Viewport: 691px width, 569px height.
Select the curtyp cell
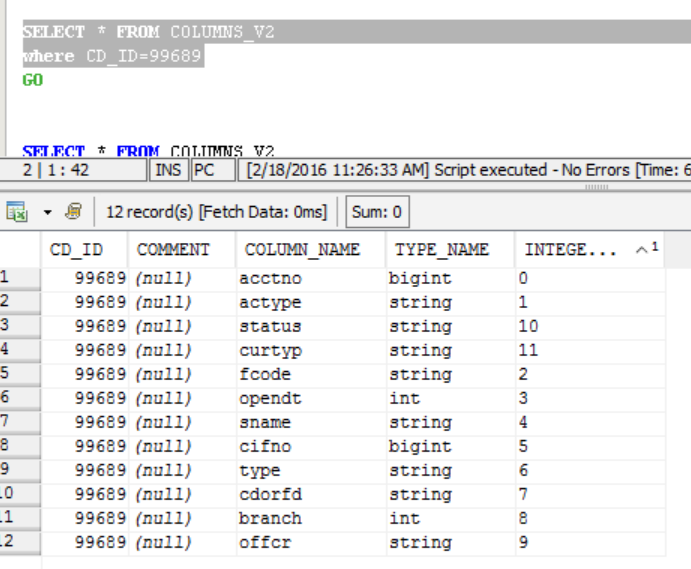pyautogui.click(x=311, y=350)
